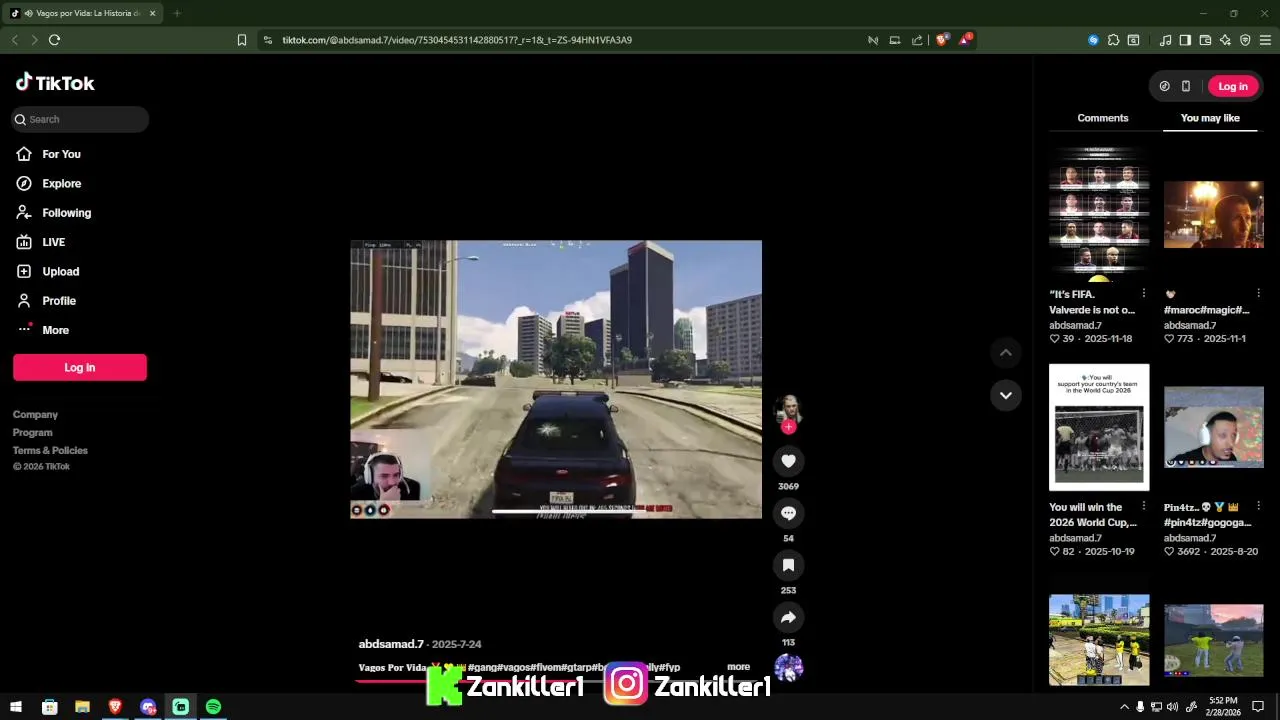Open the spinning music disc icon
The height and width of the screenshot is (720, 1280).
tap(788, 667)
